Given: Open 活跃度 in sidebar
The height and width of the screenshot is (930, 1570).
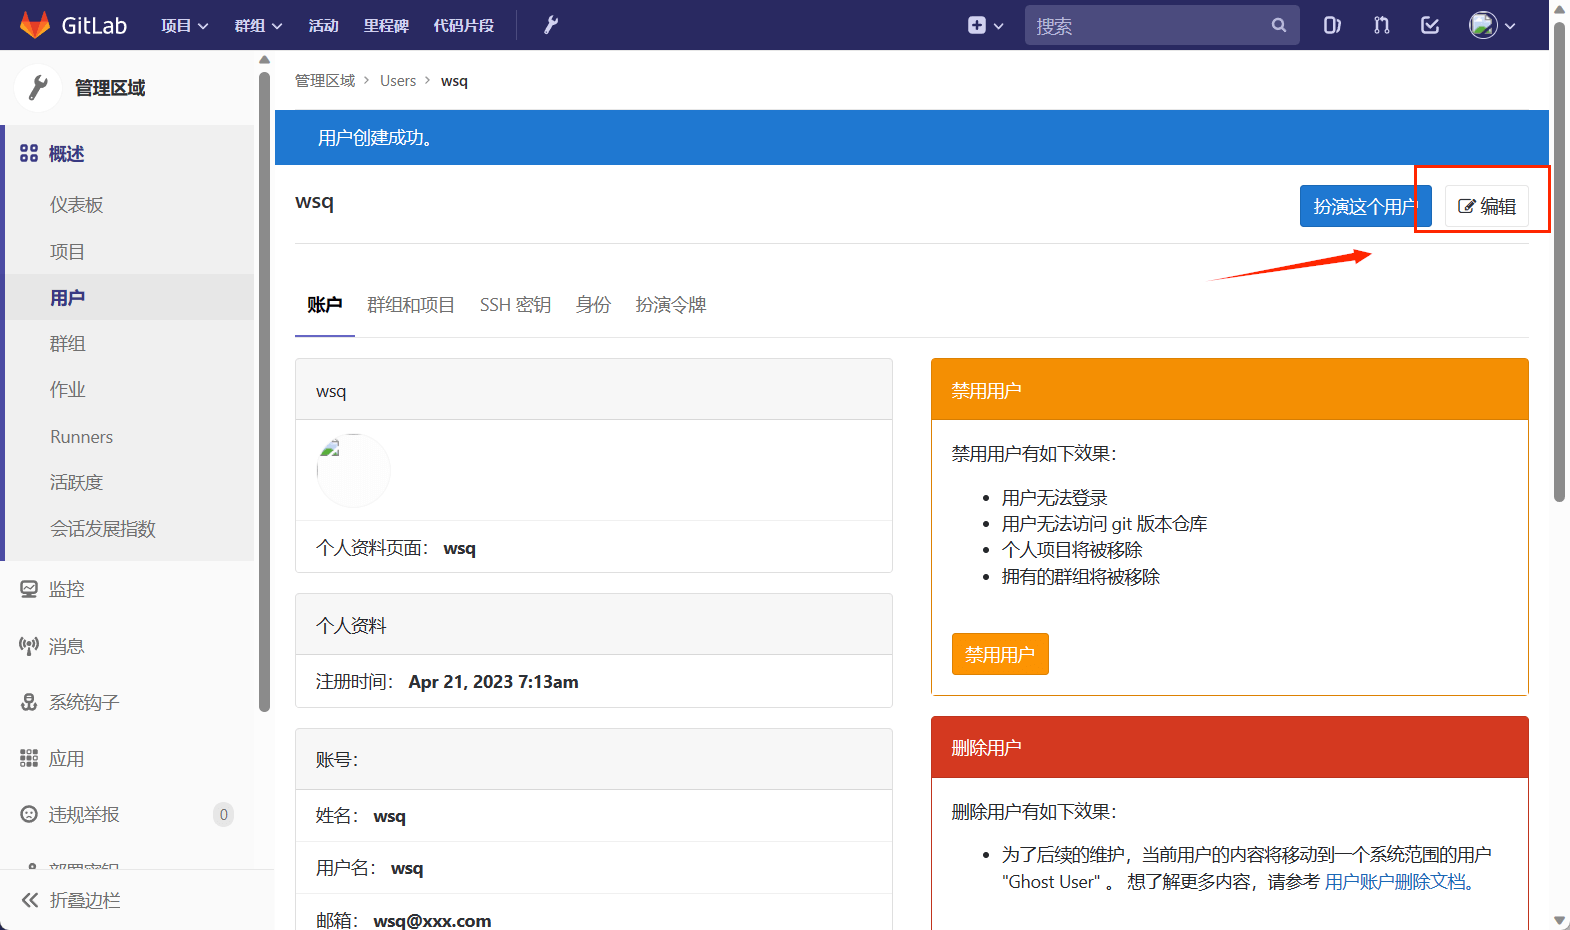Looking at the screenshot, I should click(76, 483).
